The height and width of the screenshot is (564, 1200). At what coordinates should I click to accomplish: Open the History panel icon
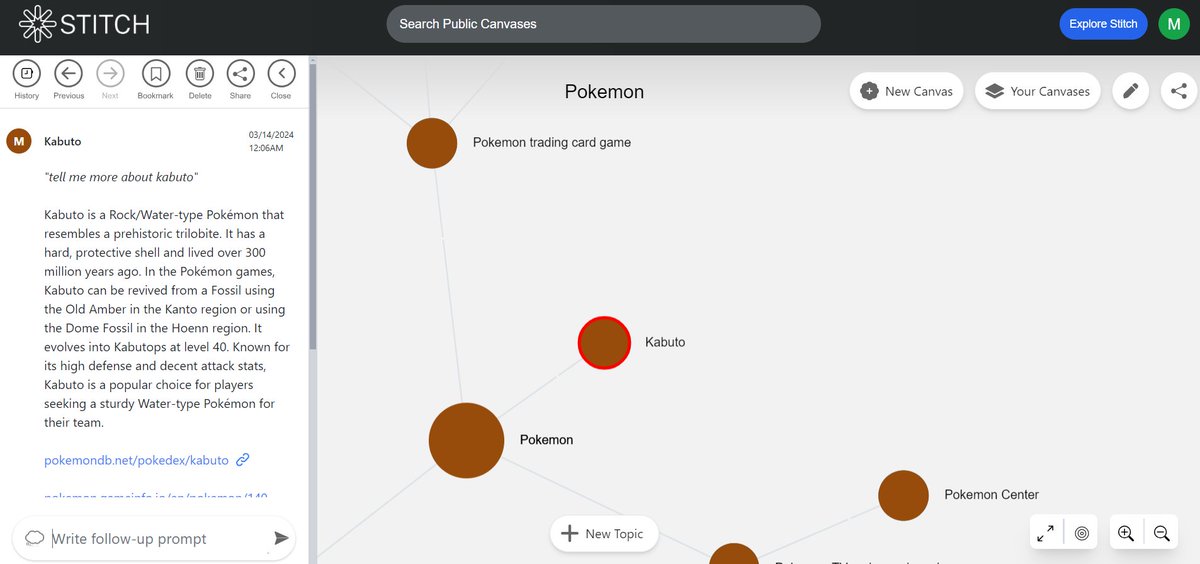click(x=27, y=73)
